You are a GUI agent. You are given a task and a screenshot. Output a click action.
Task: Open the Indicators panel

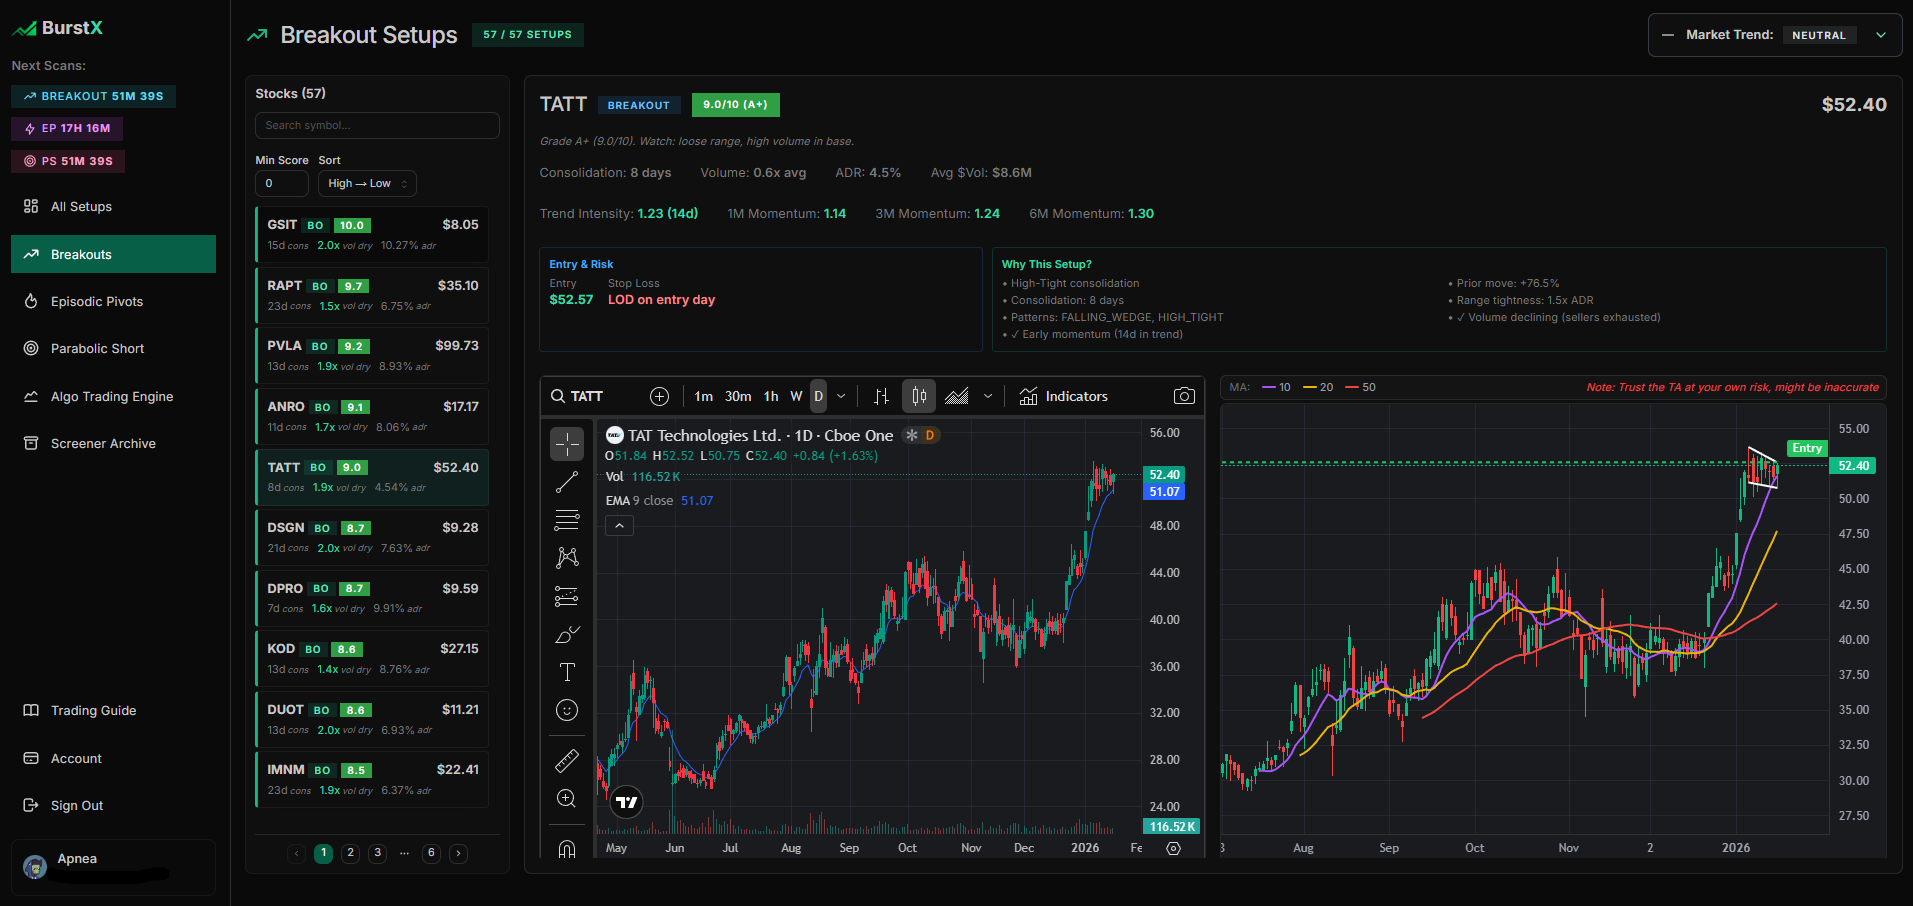[x=1063, y=396]
